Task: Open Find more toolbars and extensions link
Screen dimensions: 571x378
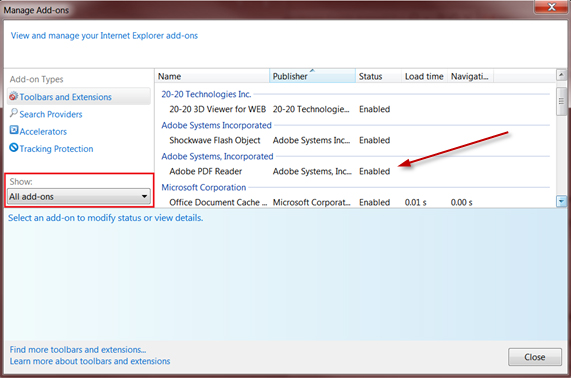Action: (78, 350)
